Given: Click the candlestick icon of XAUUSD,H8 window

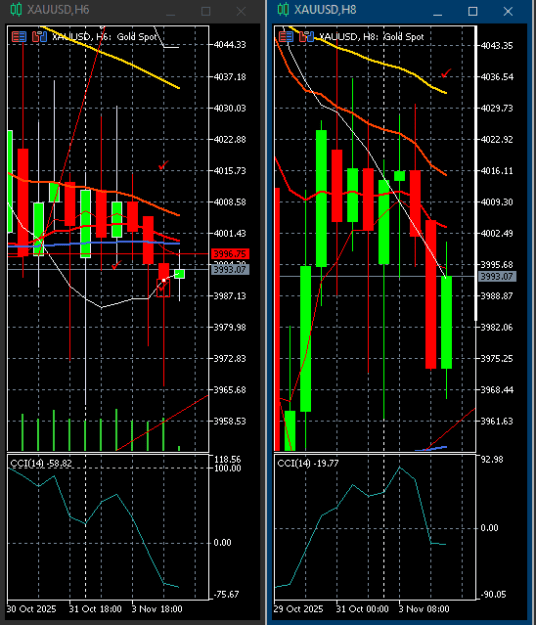Looking at the screenshot, I should 283,10.
